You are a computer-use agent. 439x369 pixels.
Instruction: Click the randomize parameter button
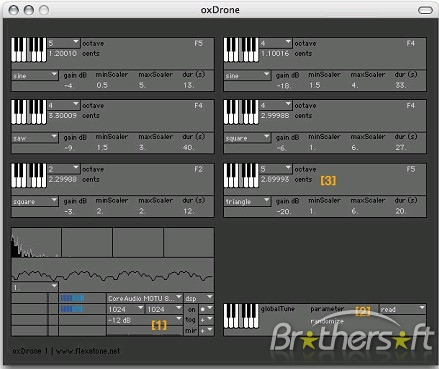[327, 321]
